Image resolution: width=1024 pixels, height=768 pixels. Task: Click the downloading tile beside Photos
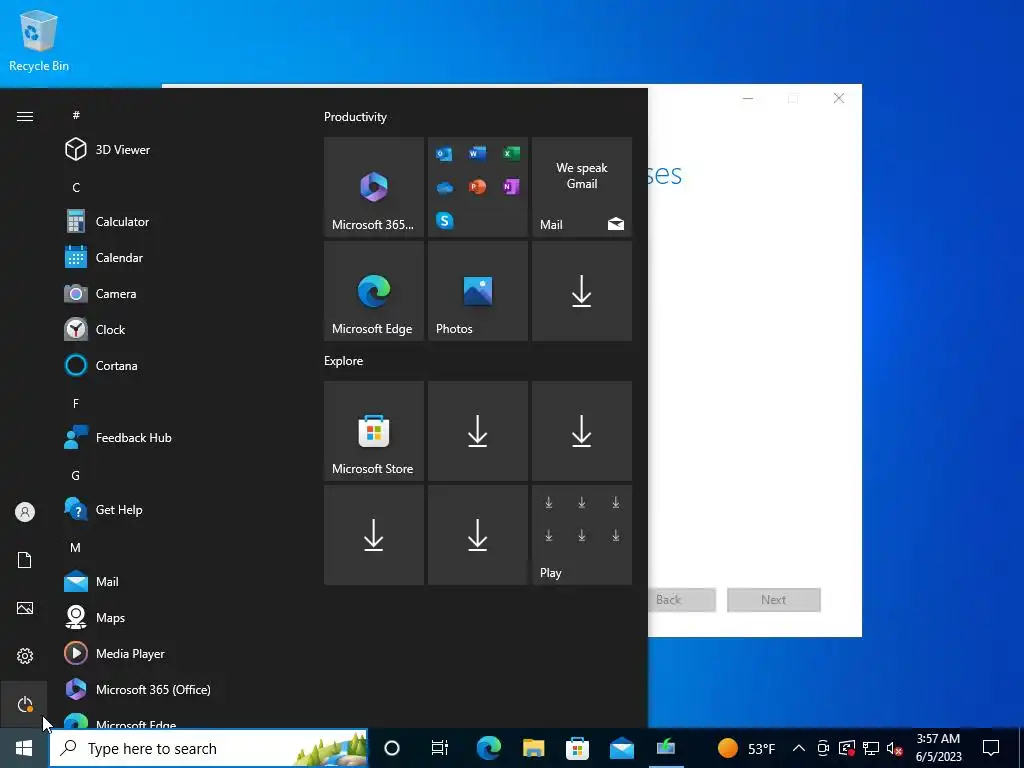pos(582,291)
